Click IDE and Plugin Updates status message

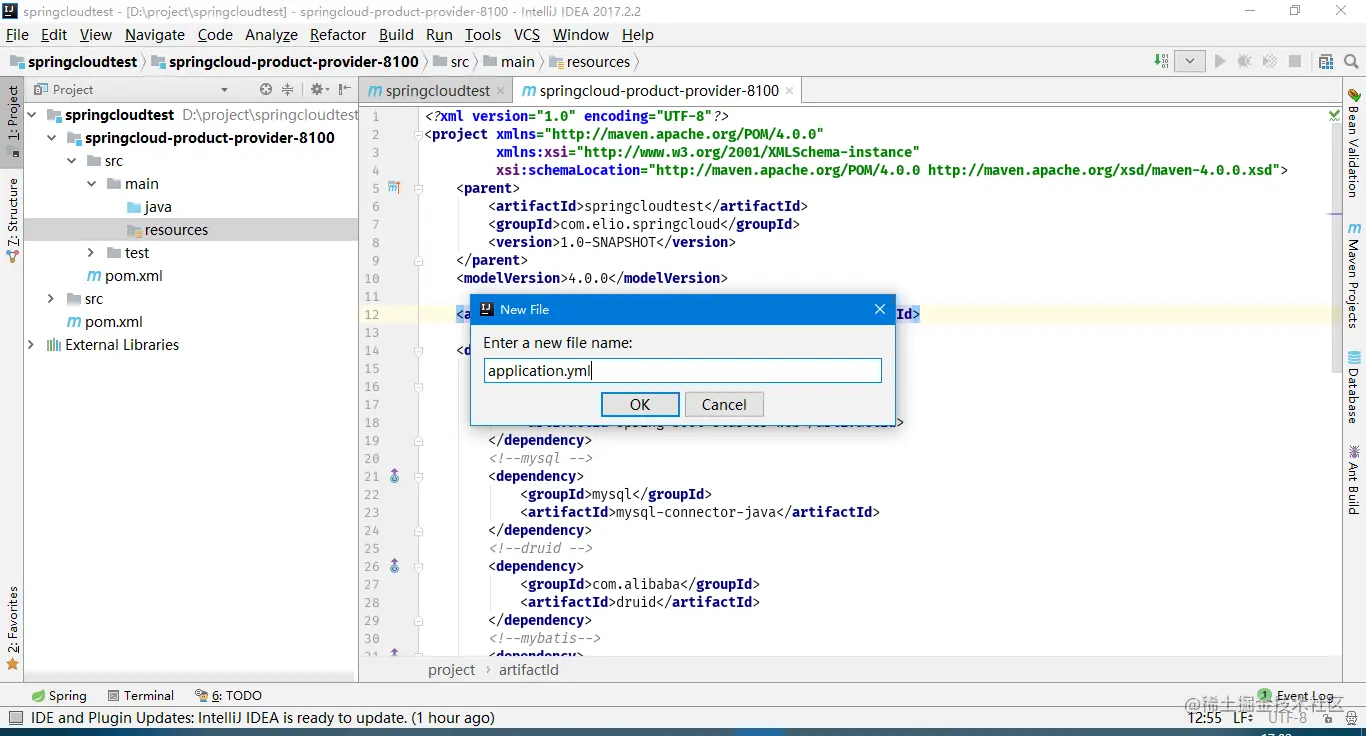(263, 717)
